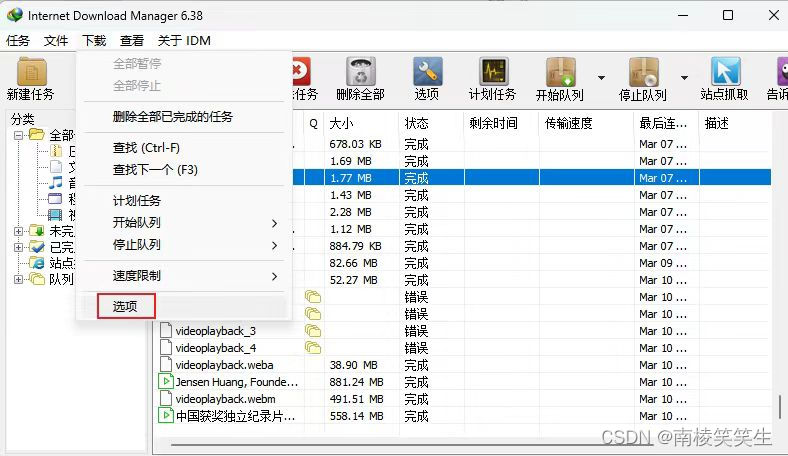This screenshot has height=456, width=788.
Task: Open the 文件 menu
Action: click(56, 40)
